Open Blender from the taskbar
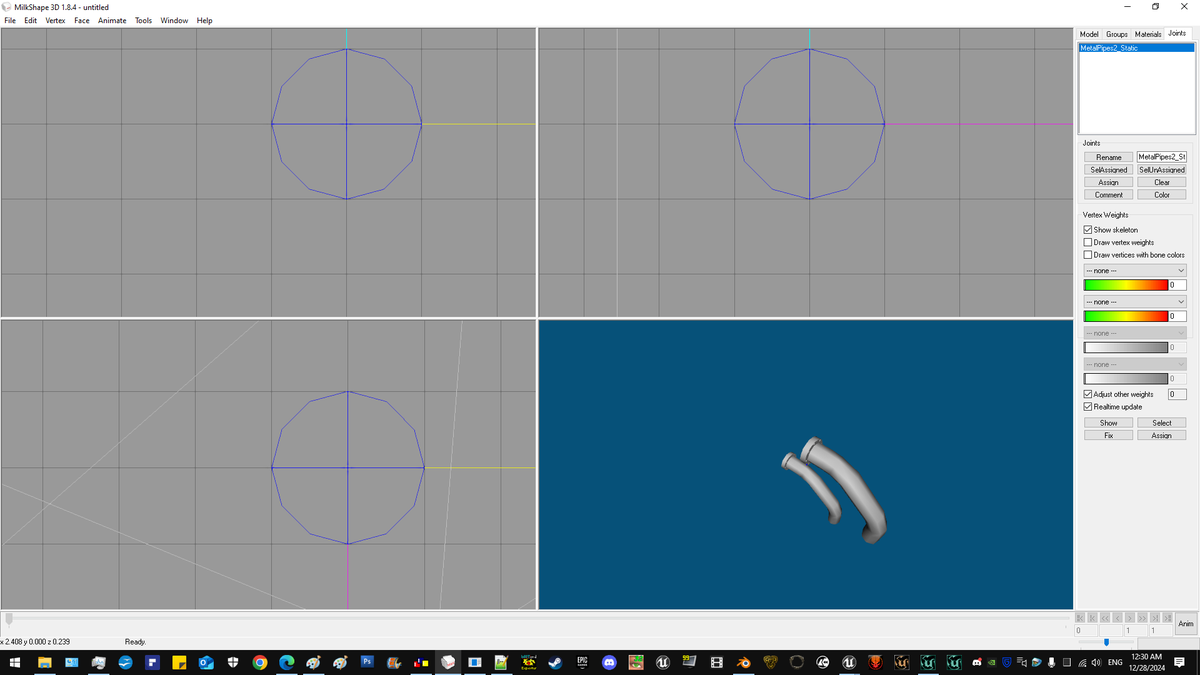 [743, 662]
